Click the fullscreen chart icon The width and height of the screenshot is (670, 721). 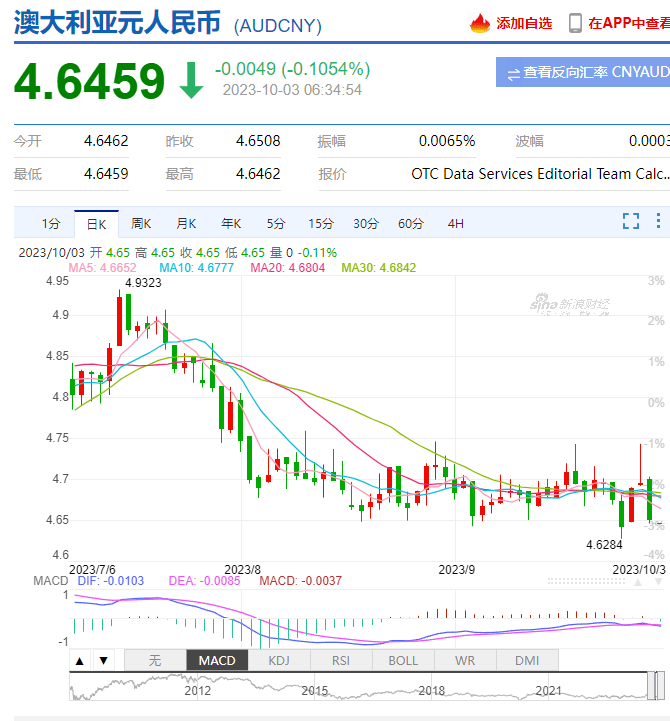click(x=631, y=221)
